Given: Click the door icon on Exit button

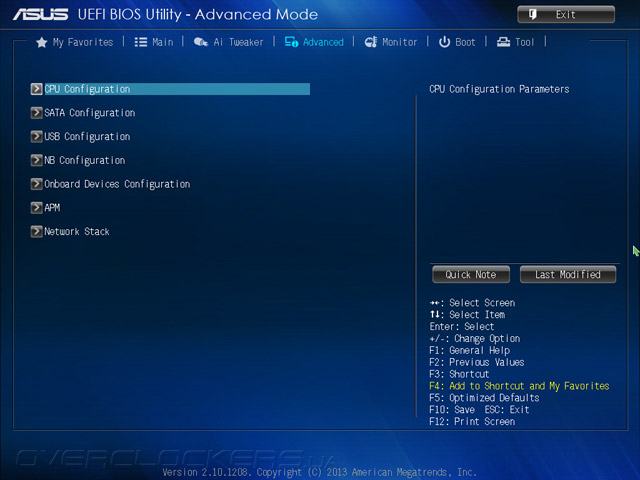Looking at the screenshot, I should pos(533,15).
